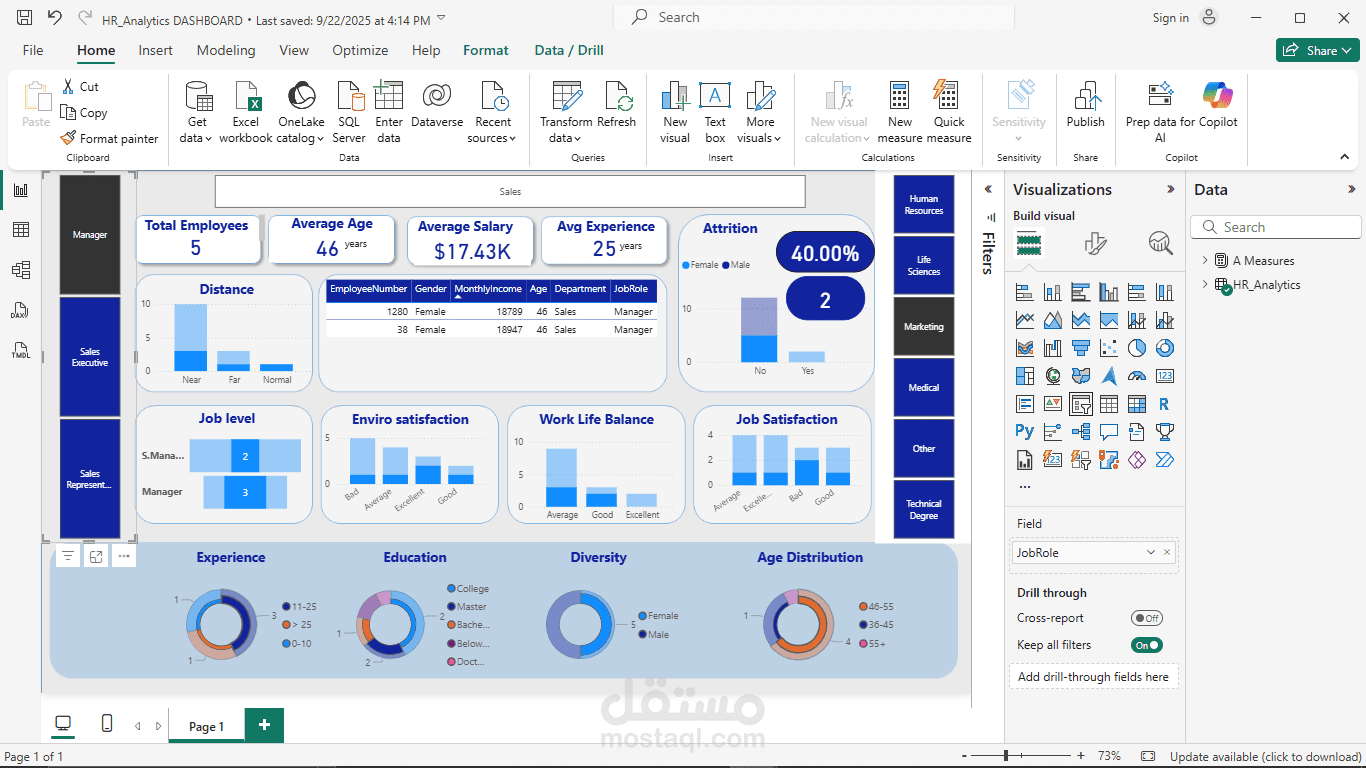Toggle Cross-report drill through off switch
The height and width of the screenshot is (768, 1366).
[x=1147, y=618]
